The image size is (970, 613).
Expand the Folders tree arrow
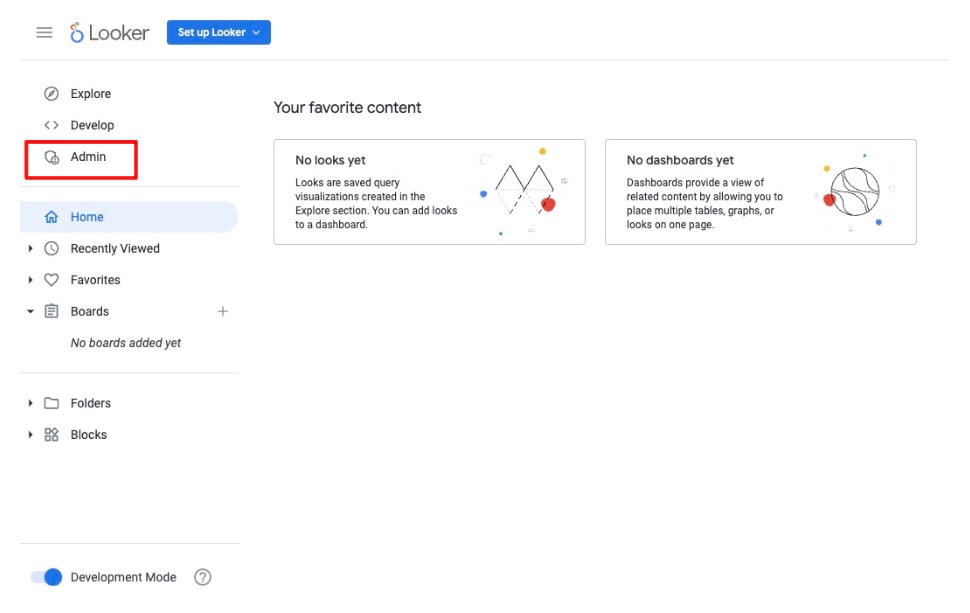pos(30,403)
